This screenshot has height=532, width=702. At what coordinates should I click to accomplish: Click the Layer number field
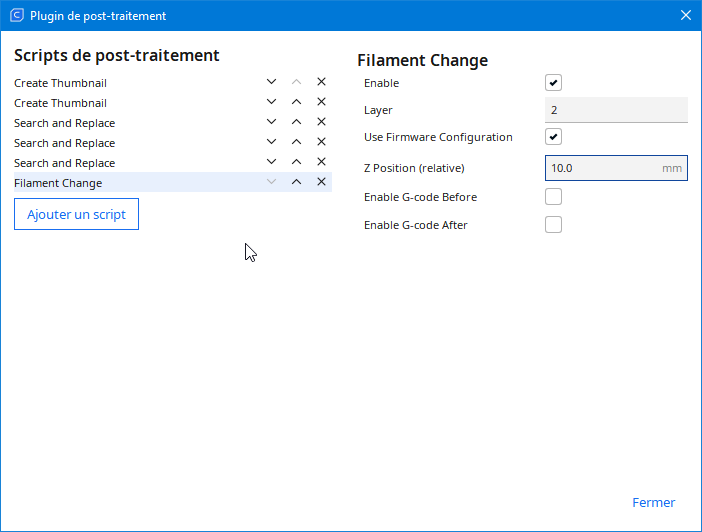(615, 110)
